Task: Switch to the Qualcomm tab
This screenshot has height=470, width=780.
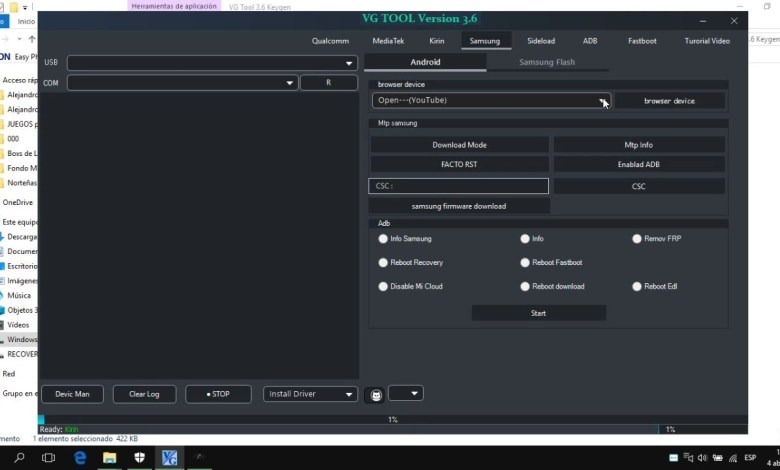Action: (x=330, y=41)
